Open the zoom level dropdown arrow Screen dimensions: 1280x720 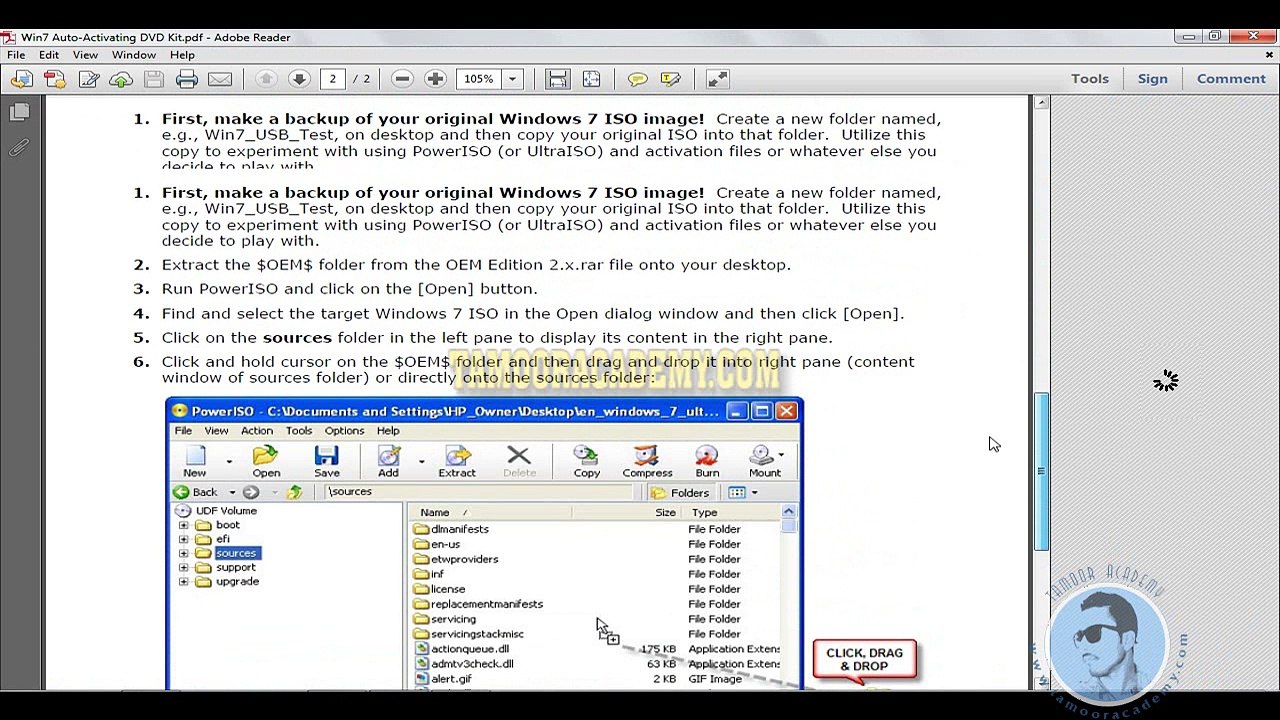coord(512,79)
